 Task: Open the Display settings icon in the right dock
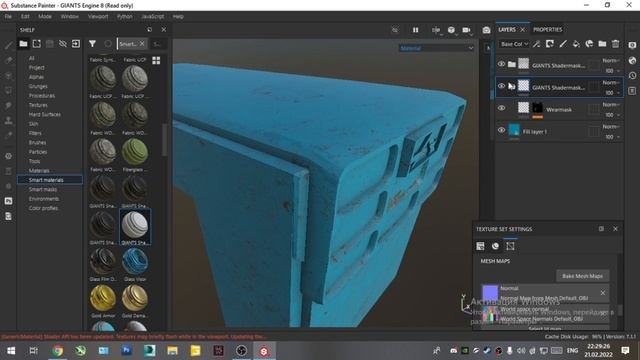point(632,45)
